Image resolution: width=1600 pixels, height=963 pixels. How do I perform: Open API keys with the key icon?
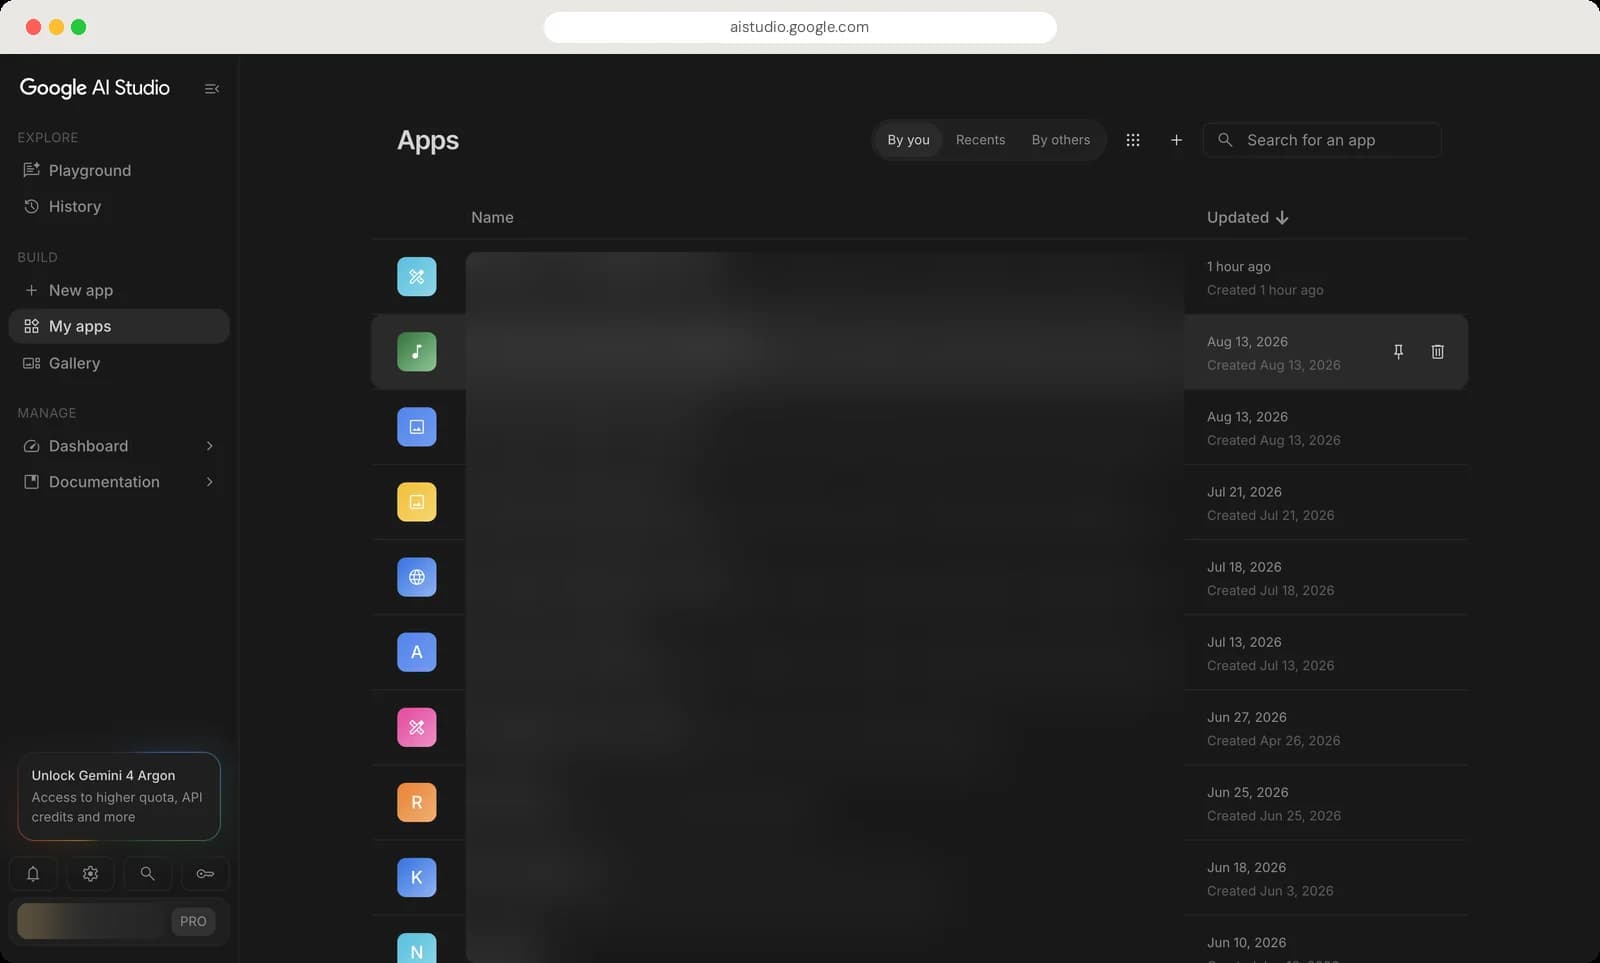pos(205,874)
